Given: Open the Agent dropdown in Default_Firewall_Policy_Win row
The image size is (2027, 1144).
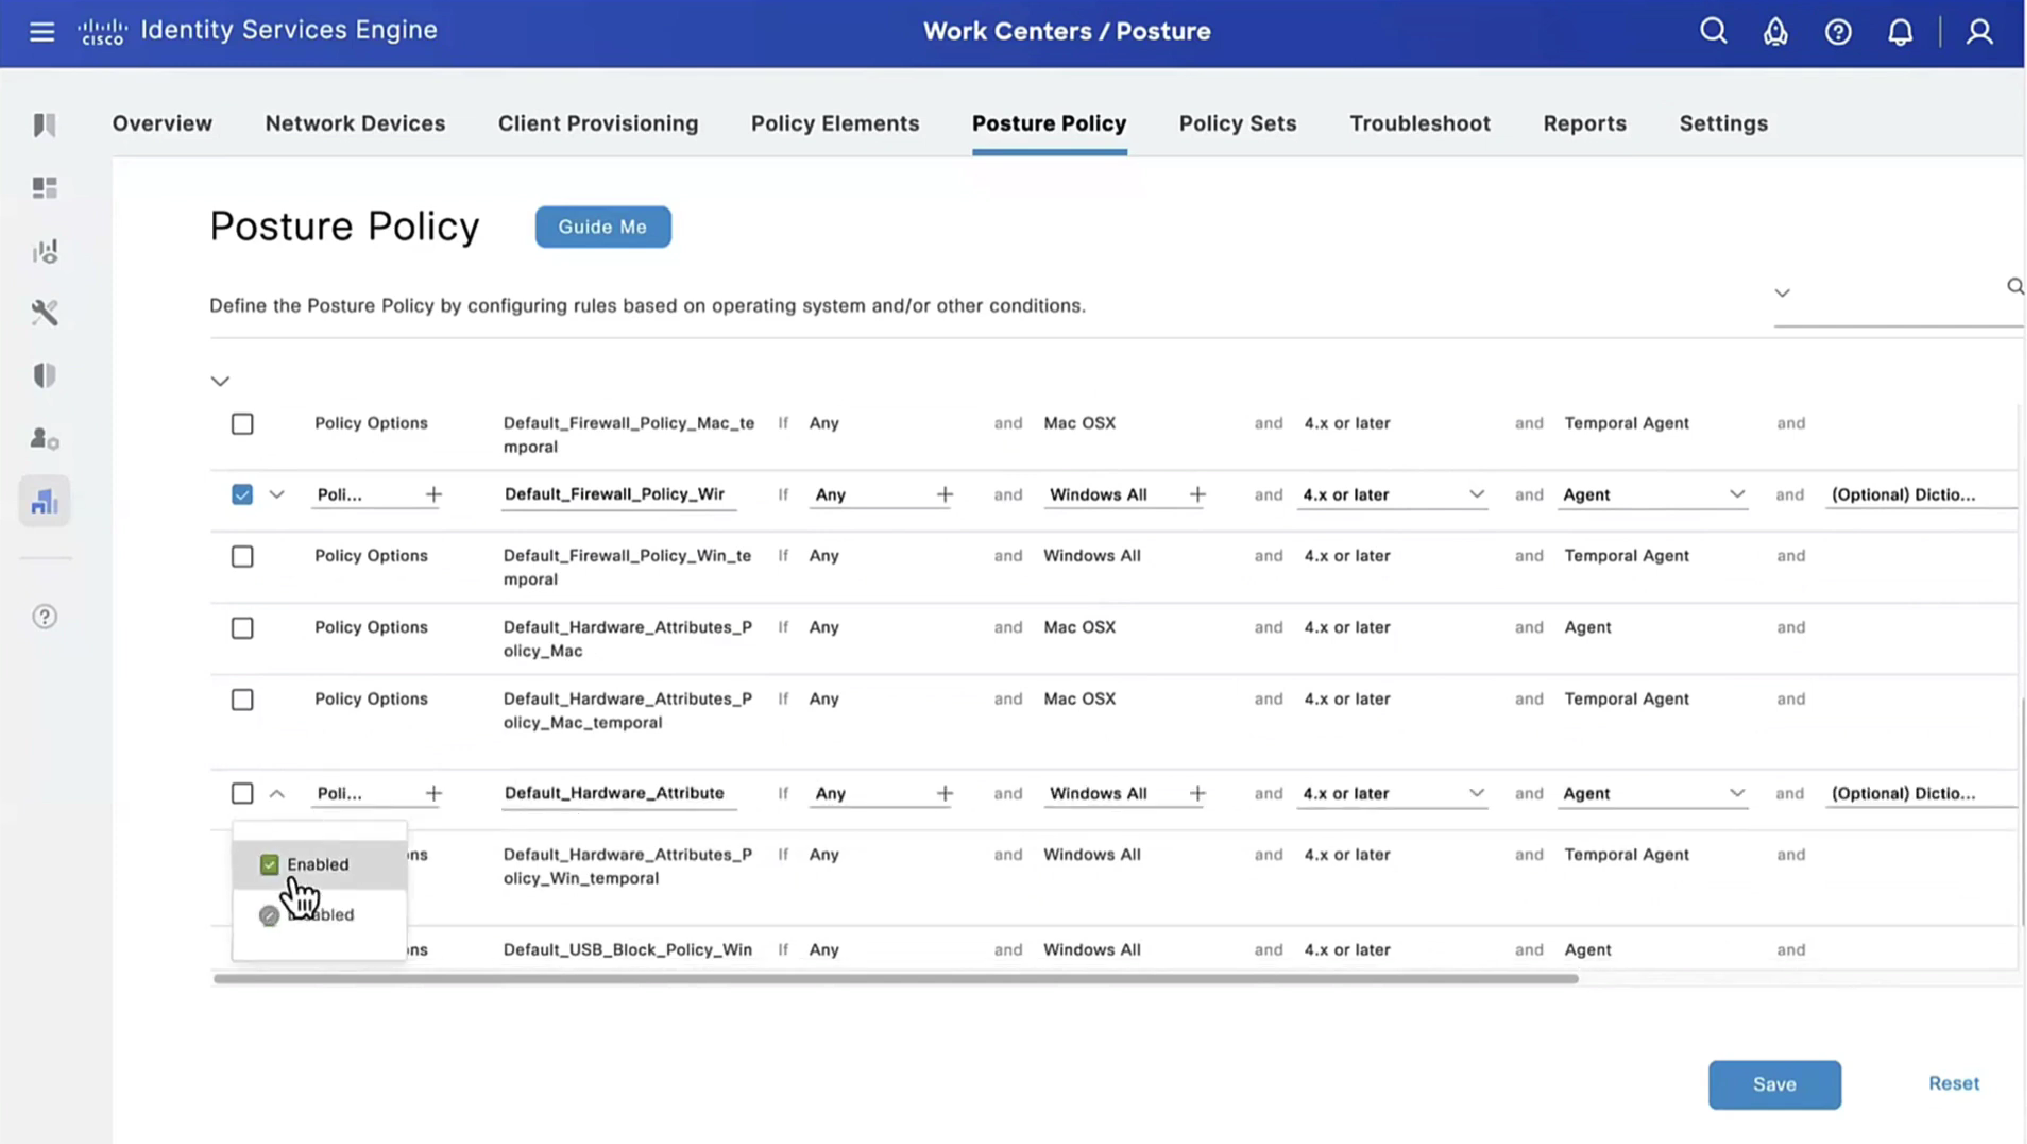Looking at the screenshot, I should [1737, 495].
